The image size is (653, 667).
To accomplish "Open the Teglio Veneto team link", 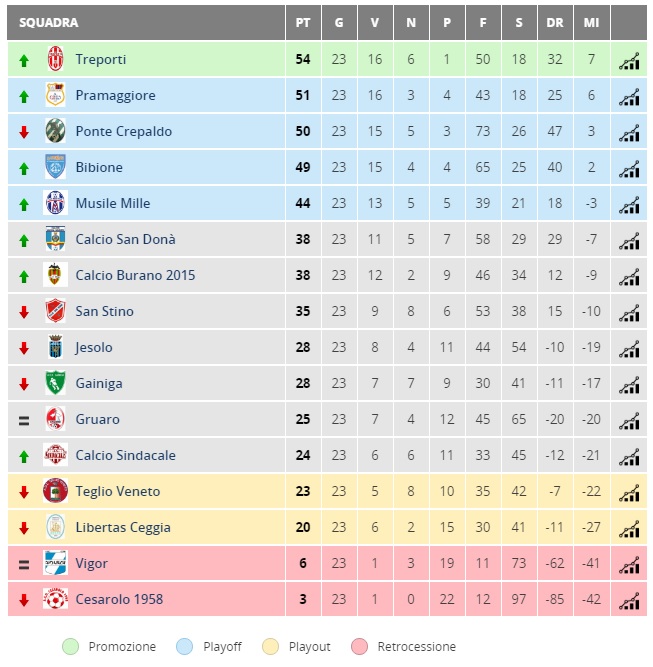I will (118, 491).
